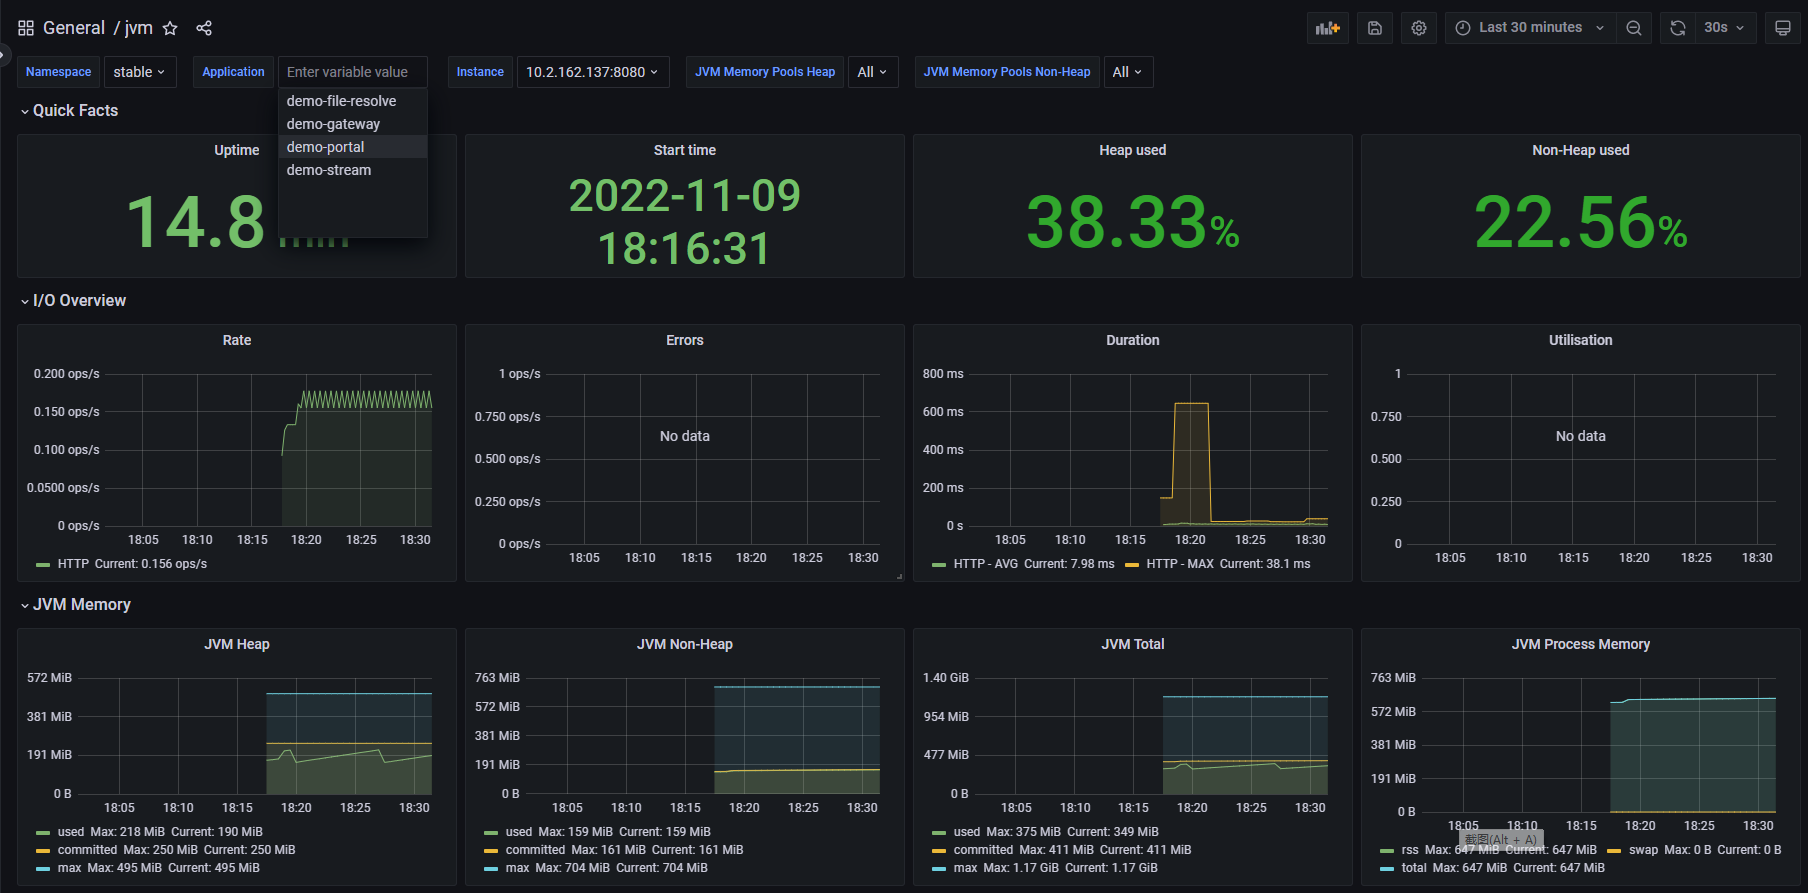The width and height of the screenshot is (1808, 893).
Task: Open Last 30 minutes time picker
Action: (x=1531, y=28)
